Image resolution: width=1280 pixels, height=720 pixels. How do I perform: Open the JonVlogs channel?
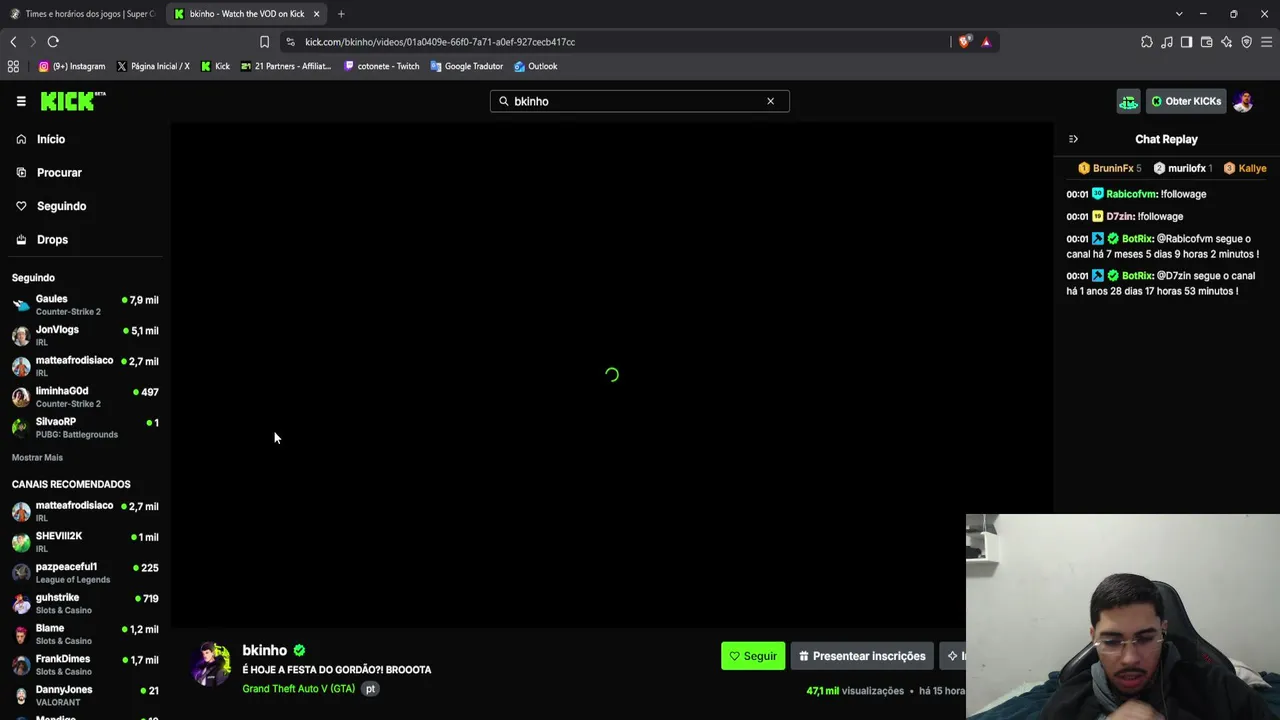point(85,336)
